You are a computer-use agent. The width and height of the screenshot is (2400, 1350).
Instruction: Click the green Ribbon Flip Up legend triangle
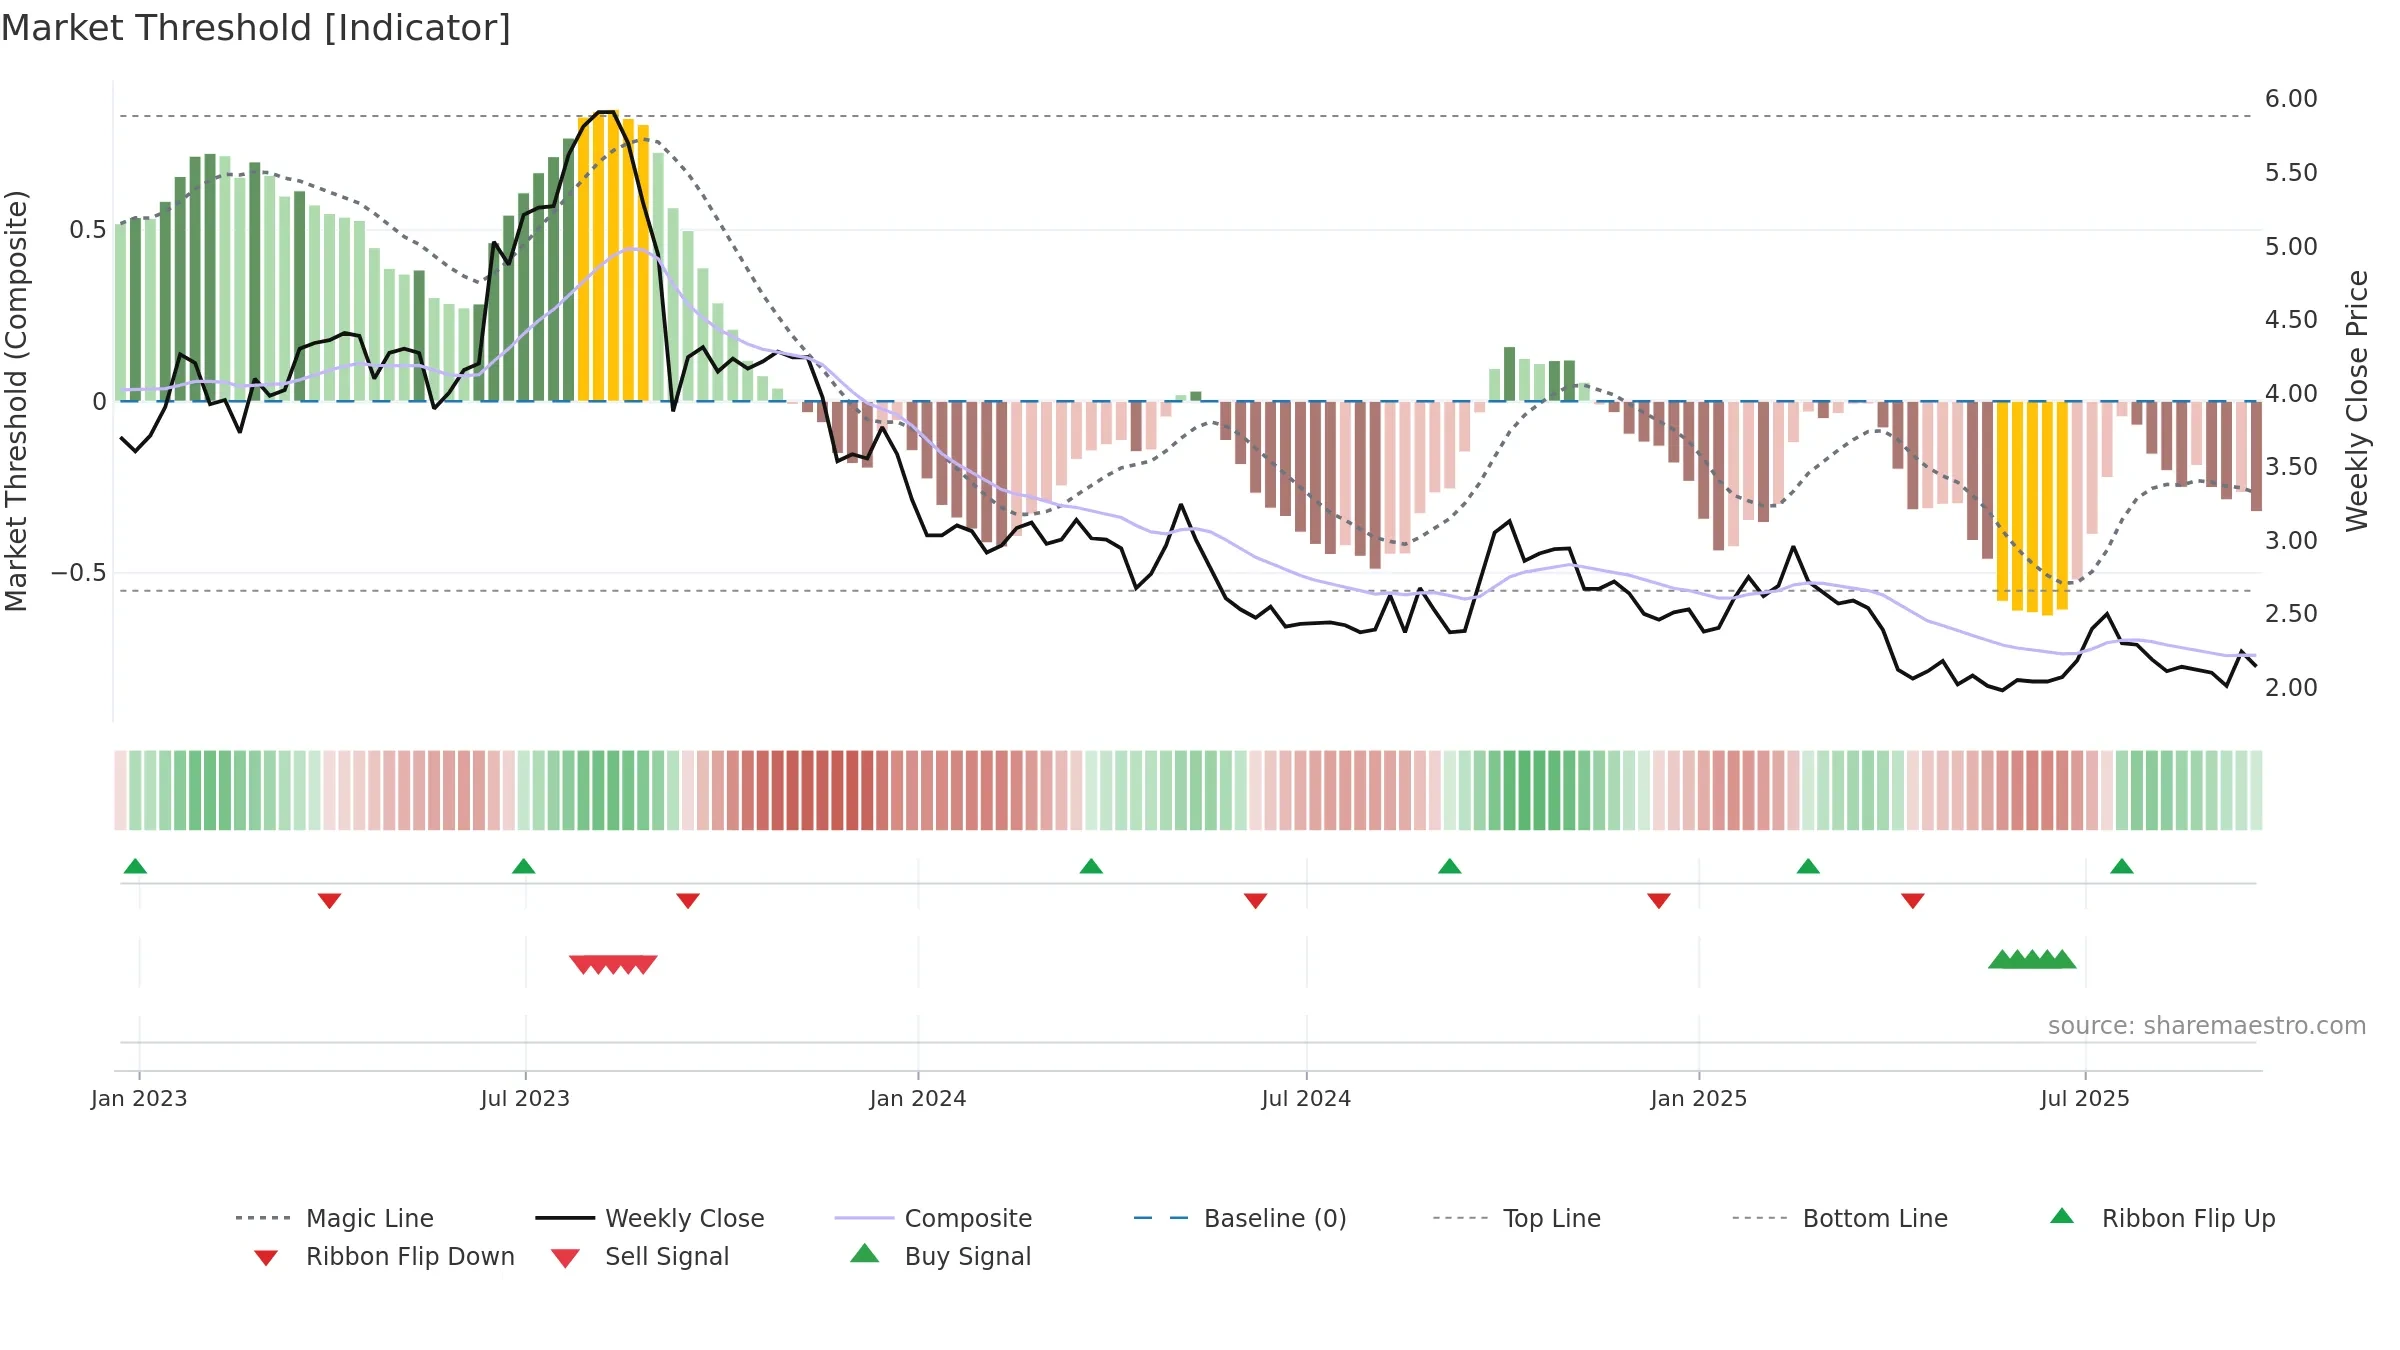[x=2062, y=1216]
